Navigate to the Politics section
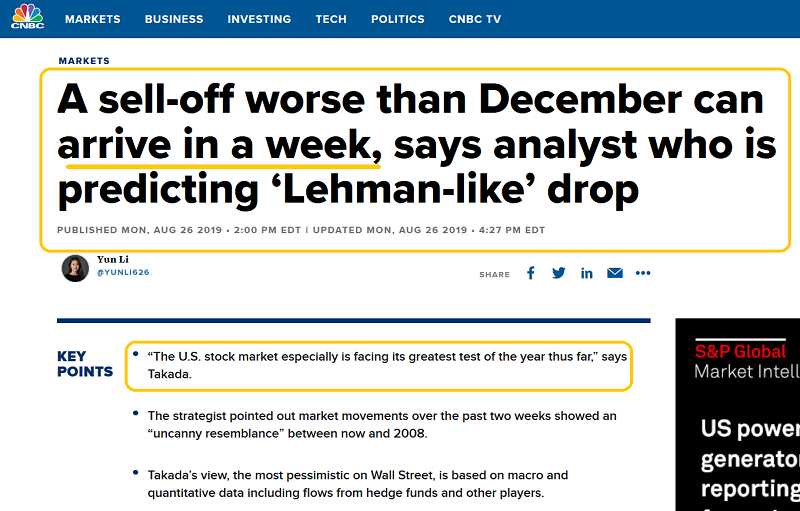The image size is (800, 511). [400, 19]
